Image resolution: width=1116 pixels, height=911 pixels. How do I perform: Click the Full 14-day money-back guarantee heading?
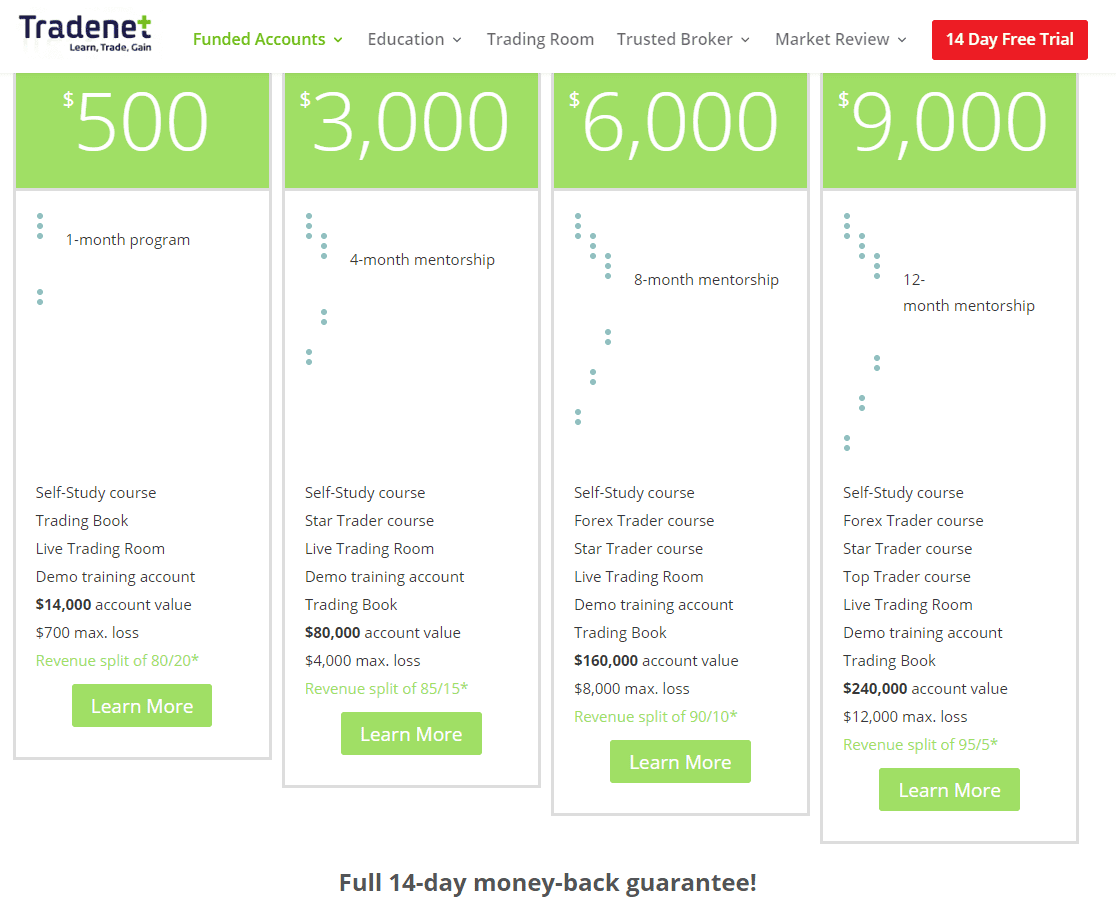tap(548, 883)
